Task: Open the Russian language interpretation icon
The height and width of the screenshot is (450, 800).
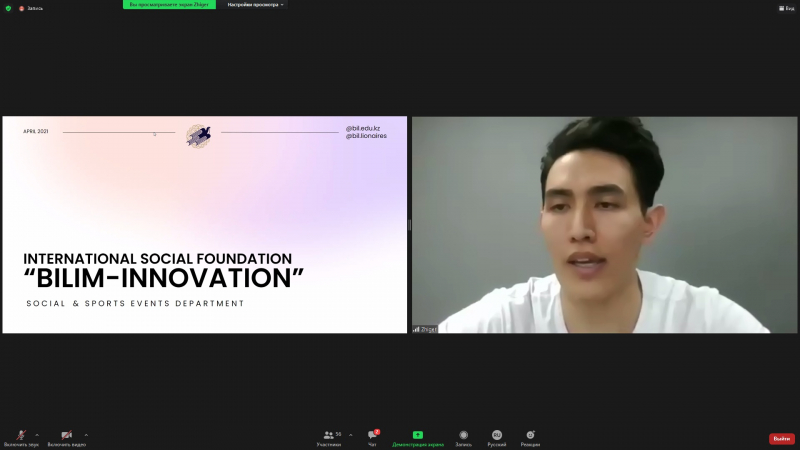Action: 497,437
